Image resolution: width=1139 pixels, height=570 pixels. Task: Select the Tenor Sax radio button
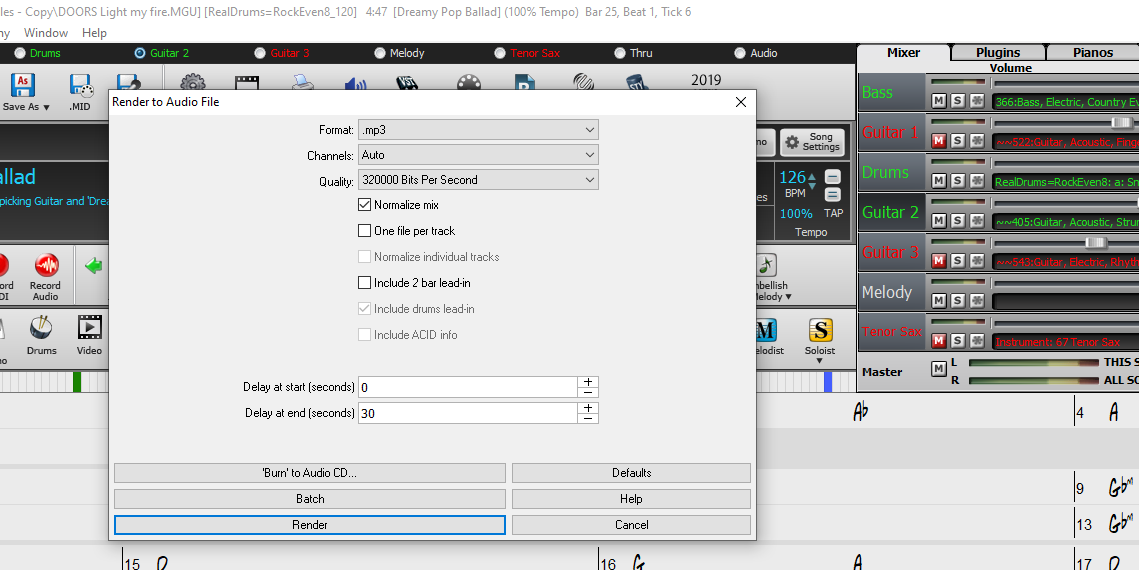coord(500,53)
